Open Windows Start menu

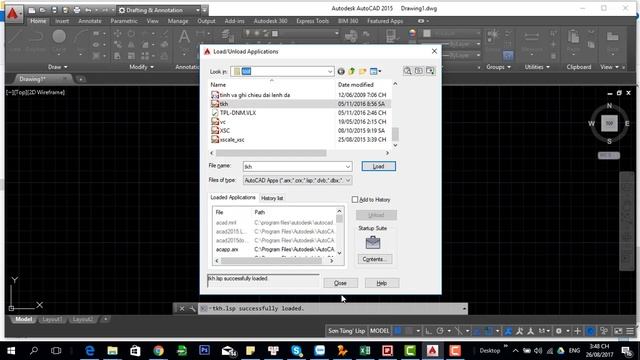(11, 351)
